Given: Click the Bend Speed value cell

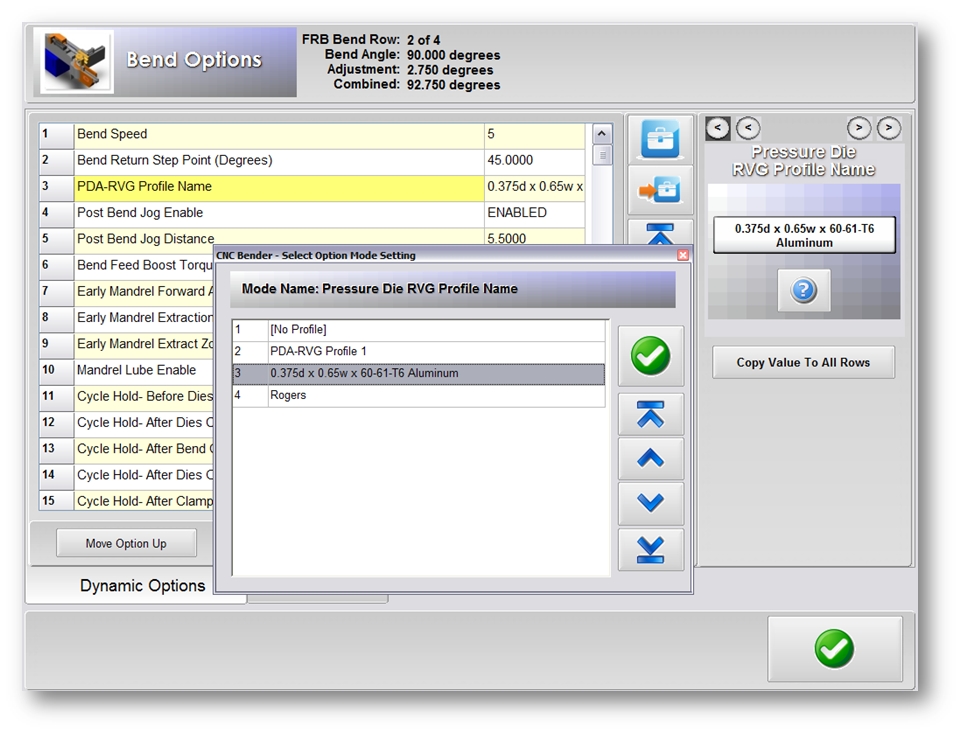Looking at the screenshot, I should click(x=534, y=135).
